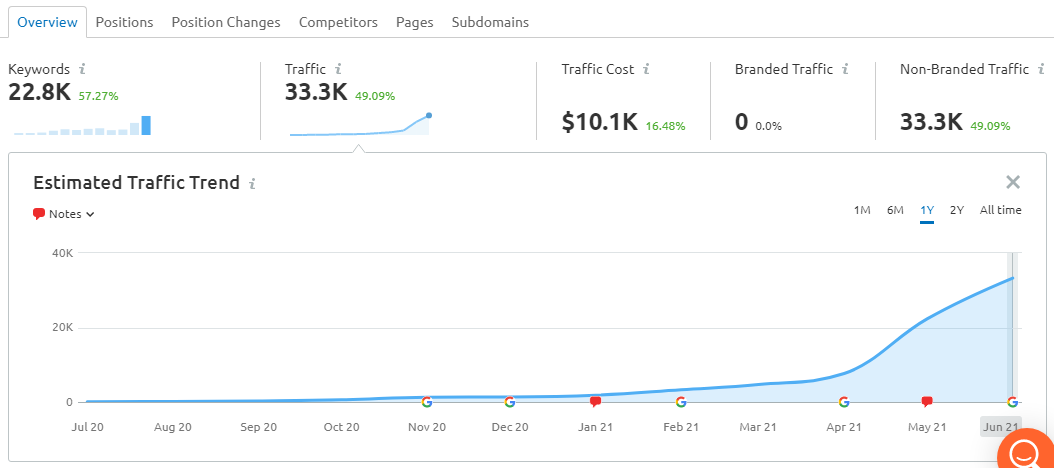Open the red note marker at Jan 21
Image resolution: width=1054 pixels, height=468 pixels.
click(595, 402)
